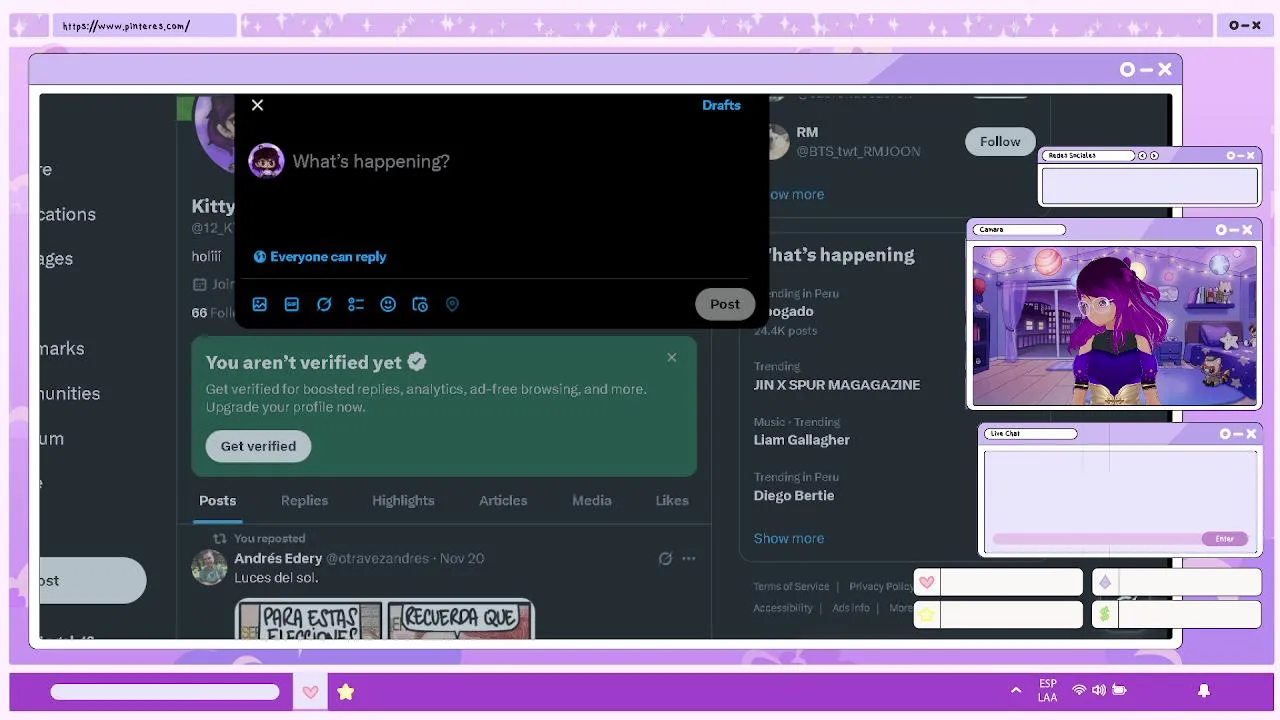Switch to the Media tab
The image size is (1280, 720).
pyautogui.click(x=592, y=500)
